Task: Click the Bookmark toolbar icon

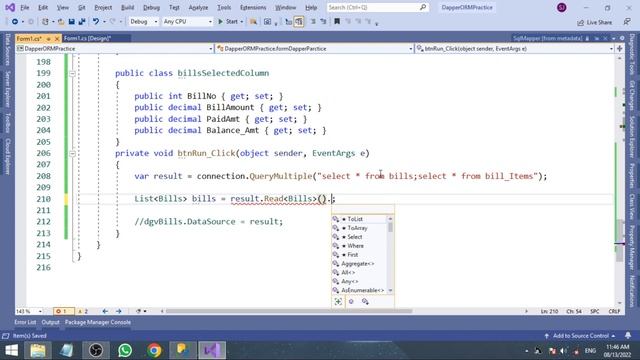Action: point(337,22)
